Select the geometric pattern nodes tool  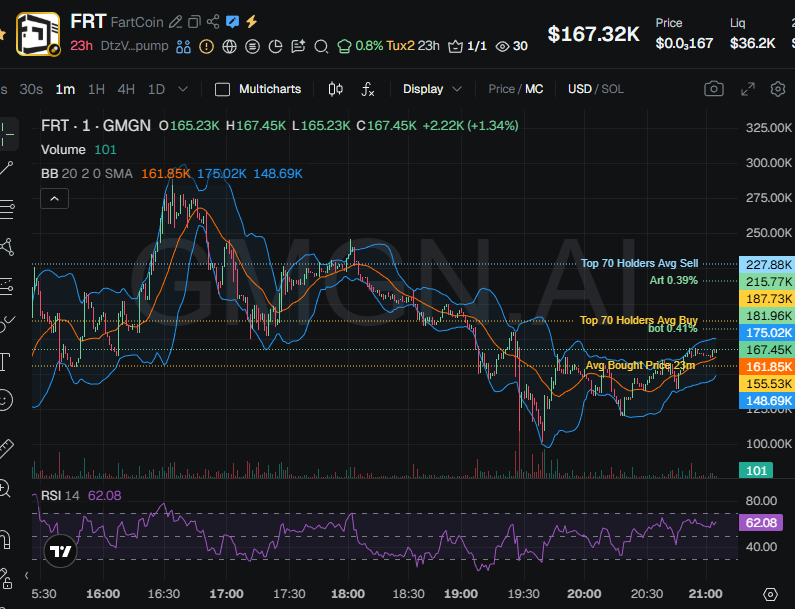[7, 247]
